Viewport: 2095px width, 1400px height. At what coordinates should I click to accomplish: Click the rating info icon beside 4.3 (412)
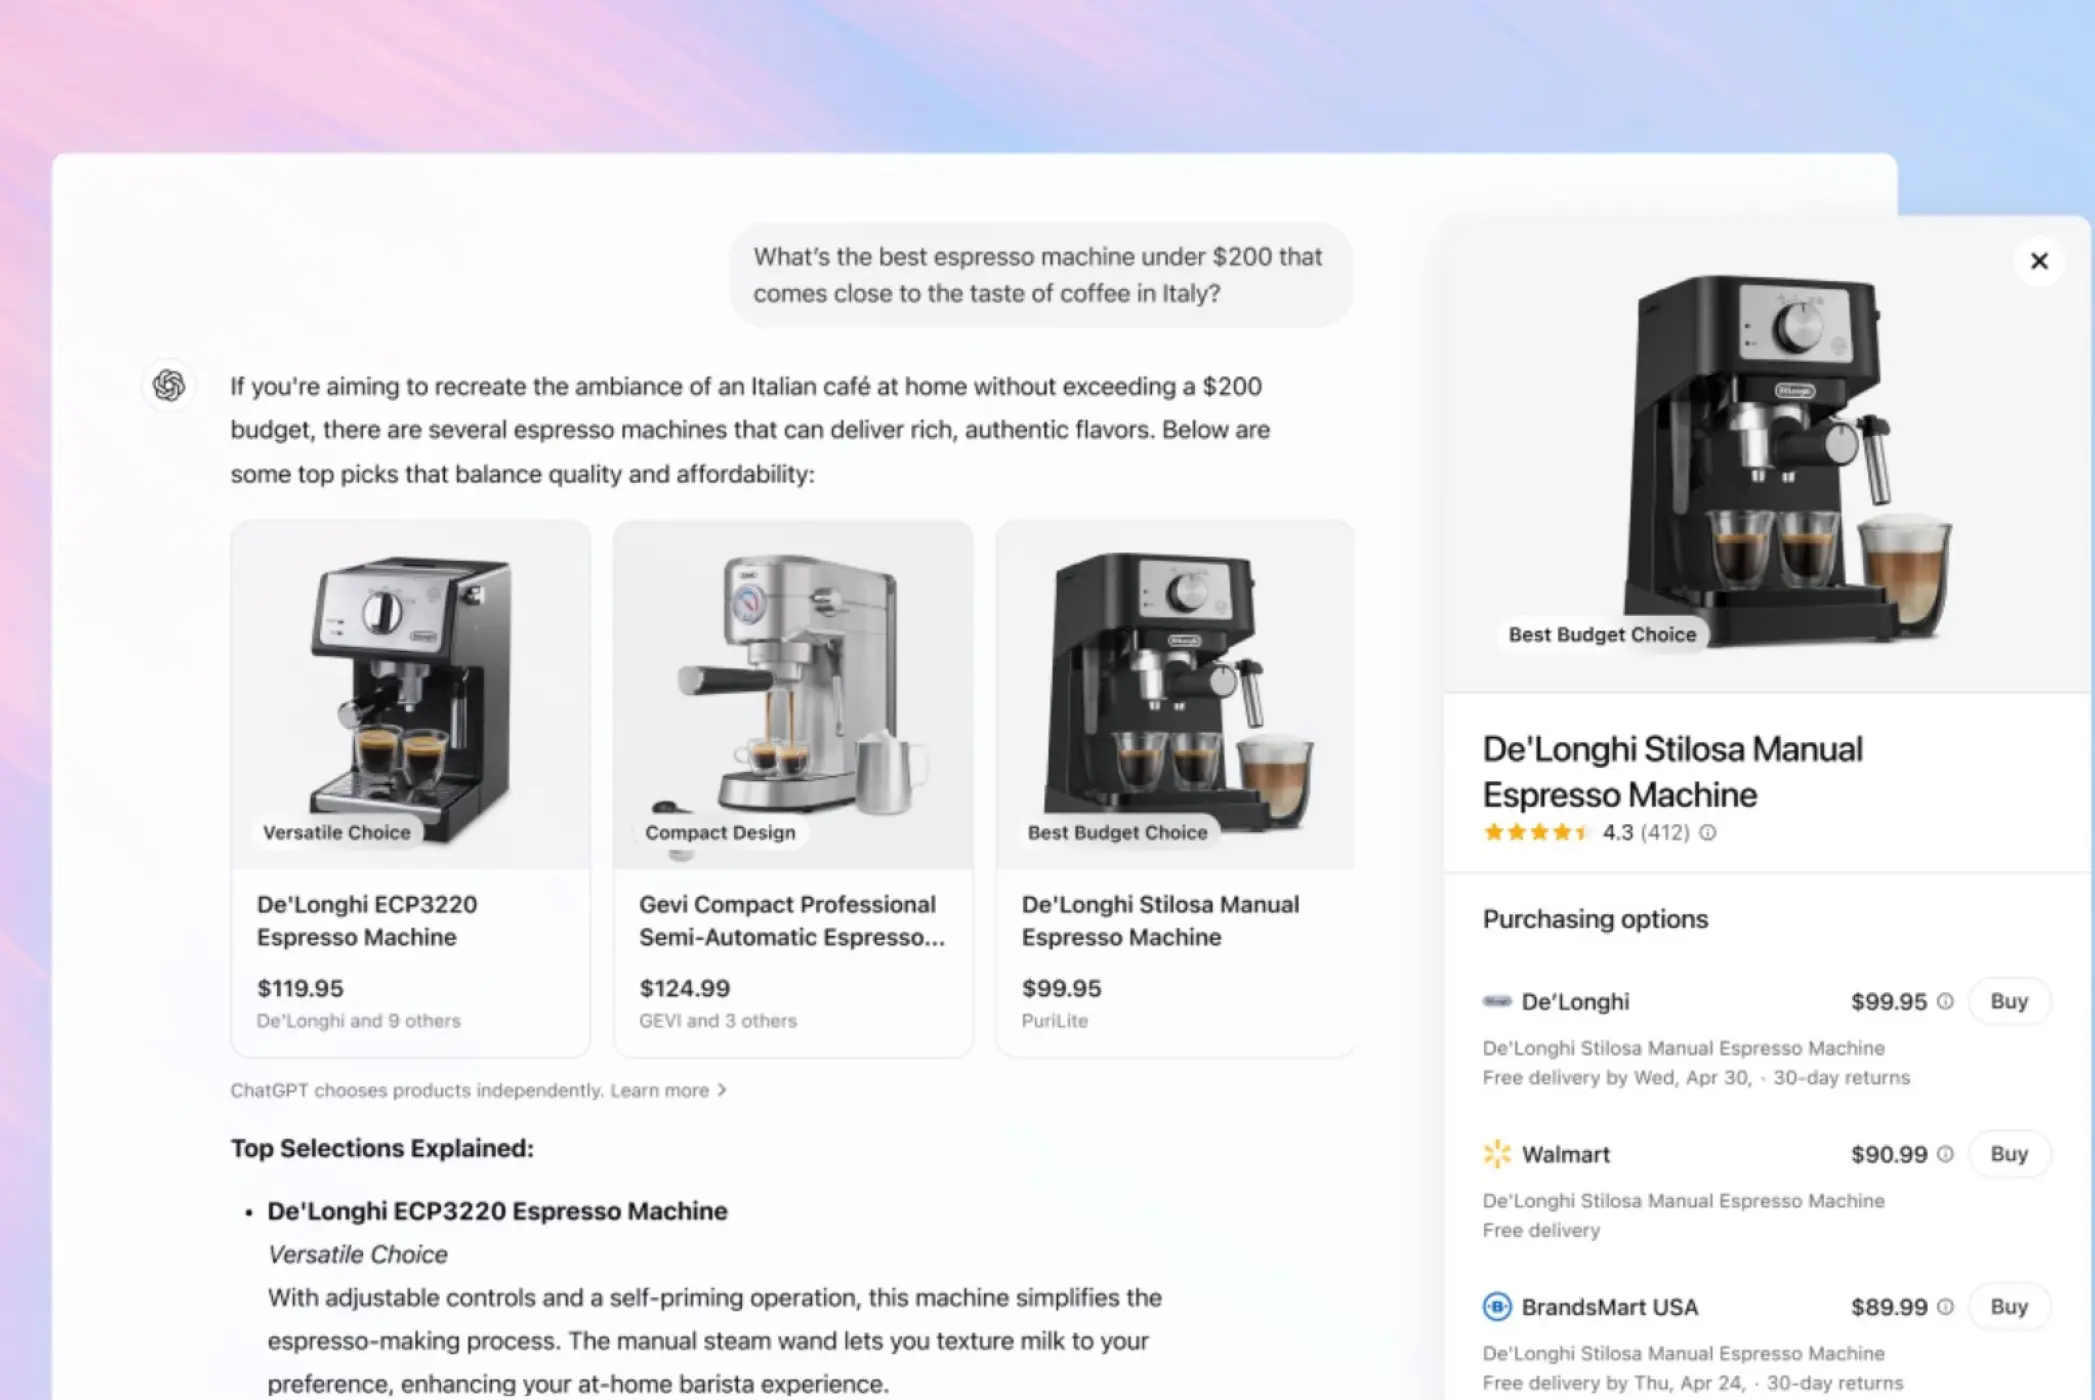[x=1708, y=832]
